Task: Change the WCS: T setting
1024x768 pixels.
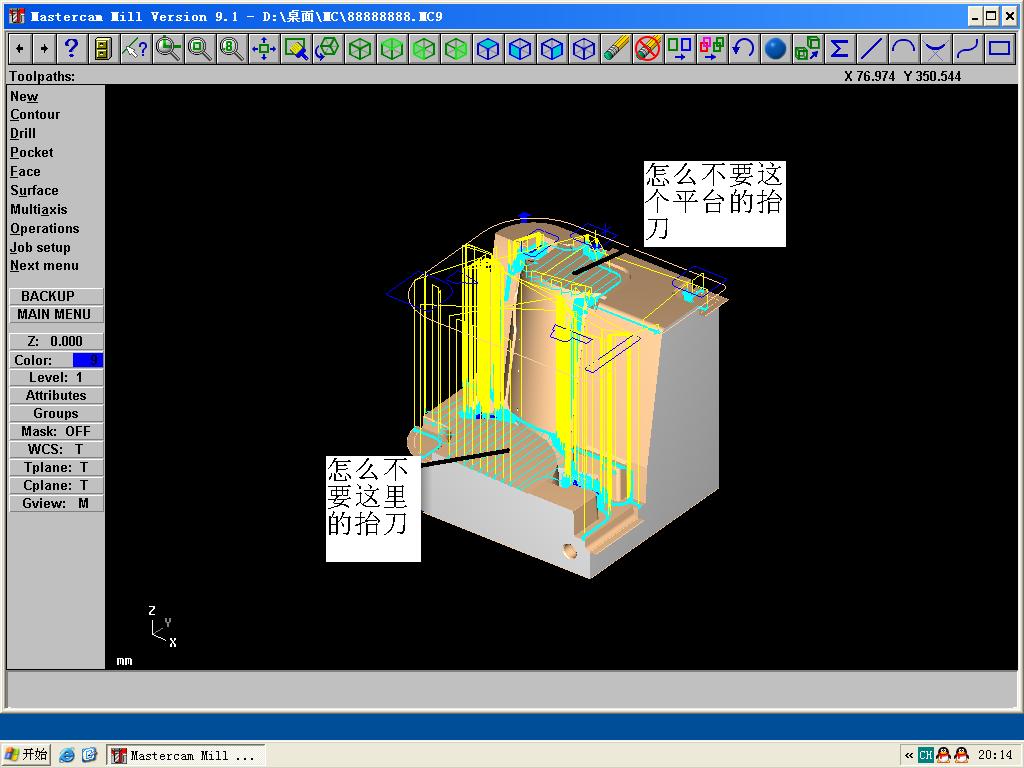Action: point(56,449)
